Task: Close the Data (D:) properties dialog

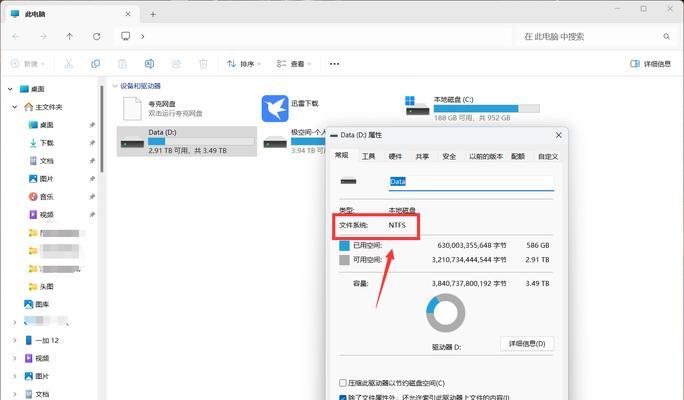Action: pyautogui.click(x=558, y=135)
